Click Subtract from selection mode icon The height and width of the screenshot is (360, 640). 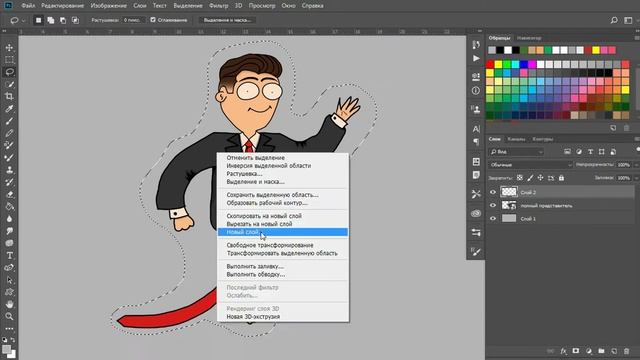pos(63,20)
